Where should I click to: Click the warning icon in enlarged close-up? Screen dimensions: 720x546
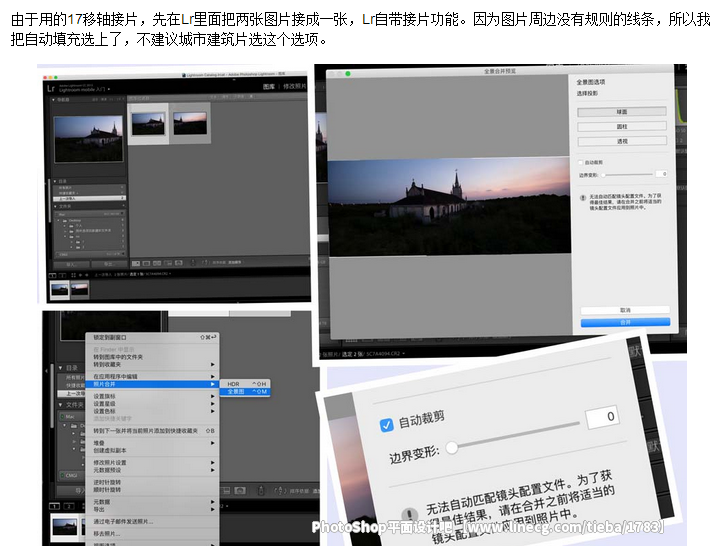tap(409, 515)
